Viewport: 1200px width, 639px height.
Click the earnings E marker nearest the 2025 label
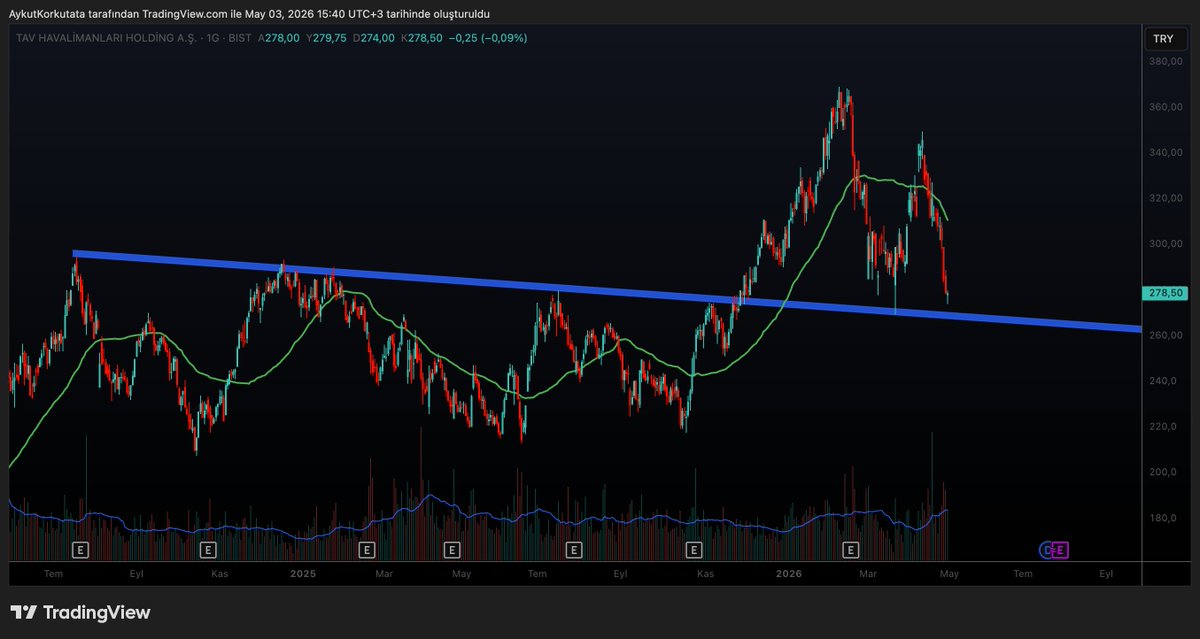367,549
